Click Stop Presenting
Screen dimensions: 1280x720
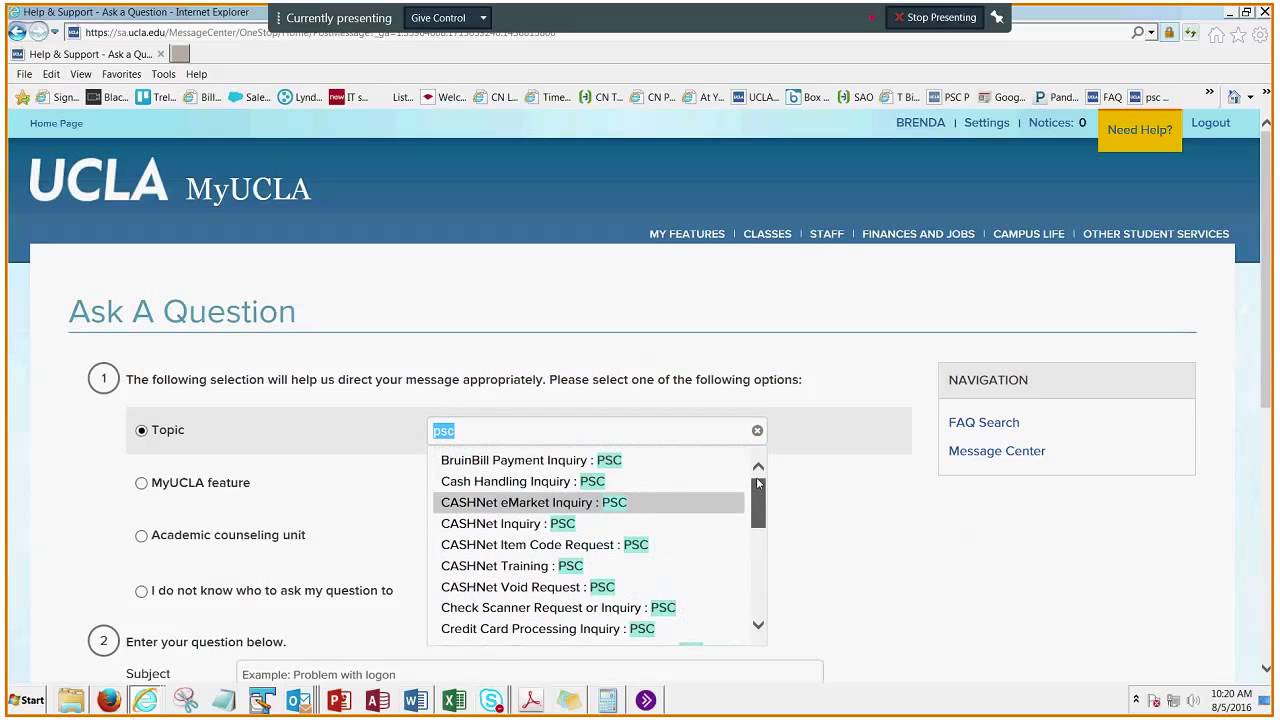pos(935,18)
